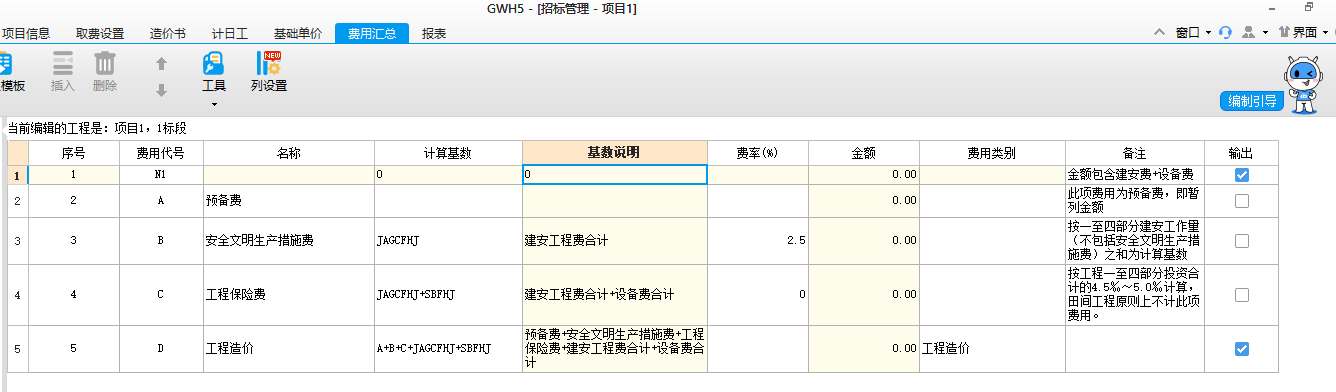Select the 费用汇总 tab
This screenshot has height=392, width=1336.
pos(372,33)
